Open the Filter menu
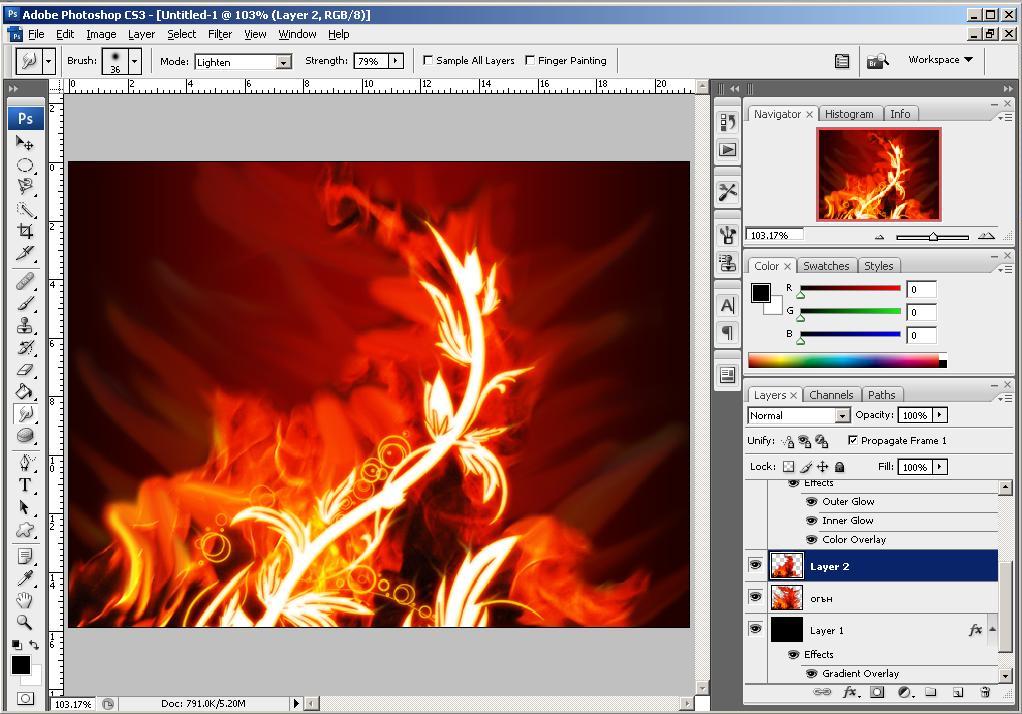Image resolution: width=1022 pixels, height=714 pixels. click(220, 33)
